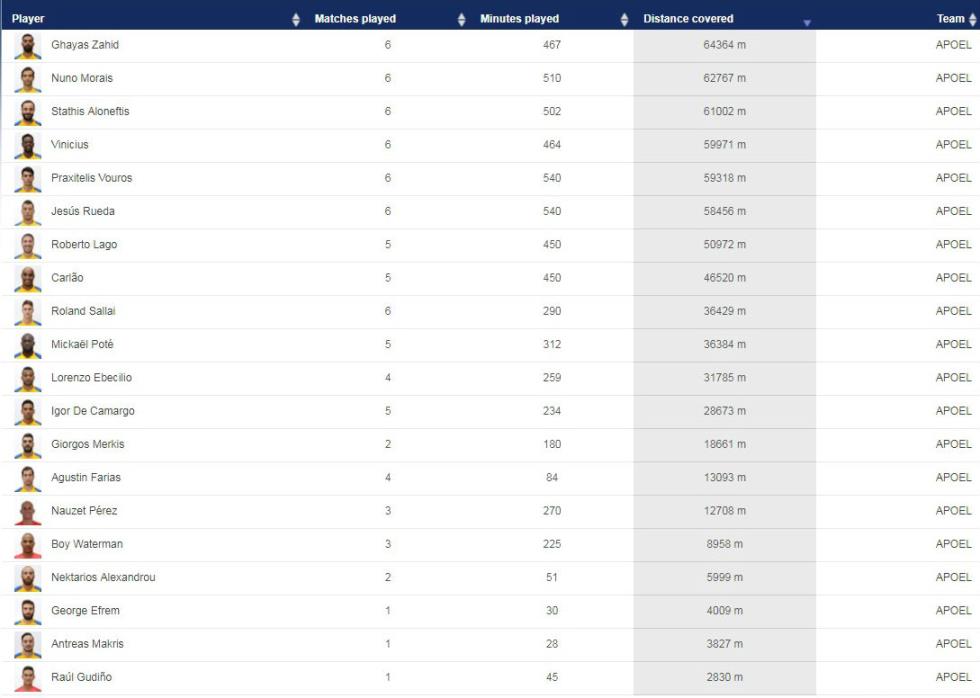This screenshot has width=980, height=698.
Task: Select the name Boy Waterman
Action: click(x=87, y=544)
